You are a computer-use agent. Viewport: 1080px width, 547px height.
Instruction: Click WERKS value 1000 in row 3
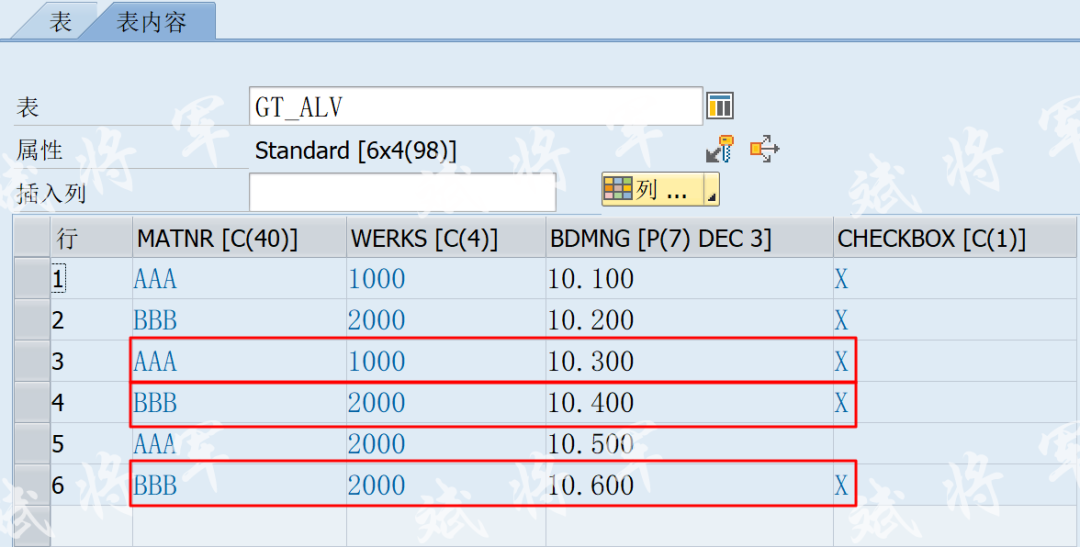coord(377,362)
